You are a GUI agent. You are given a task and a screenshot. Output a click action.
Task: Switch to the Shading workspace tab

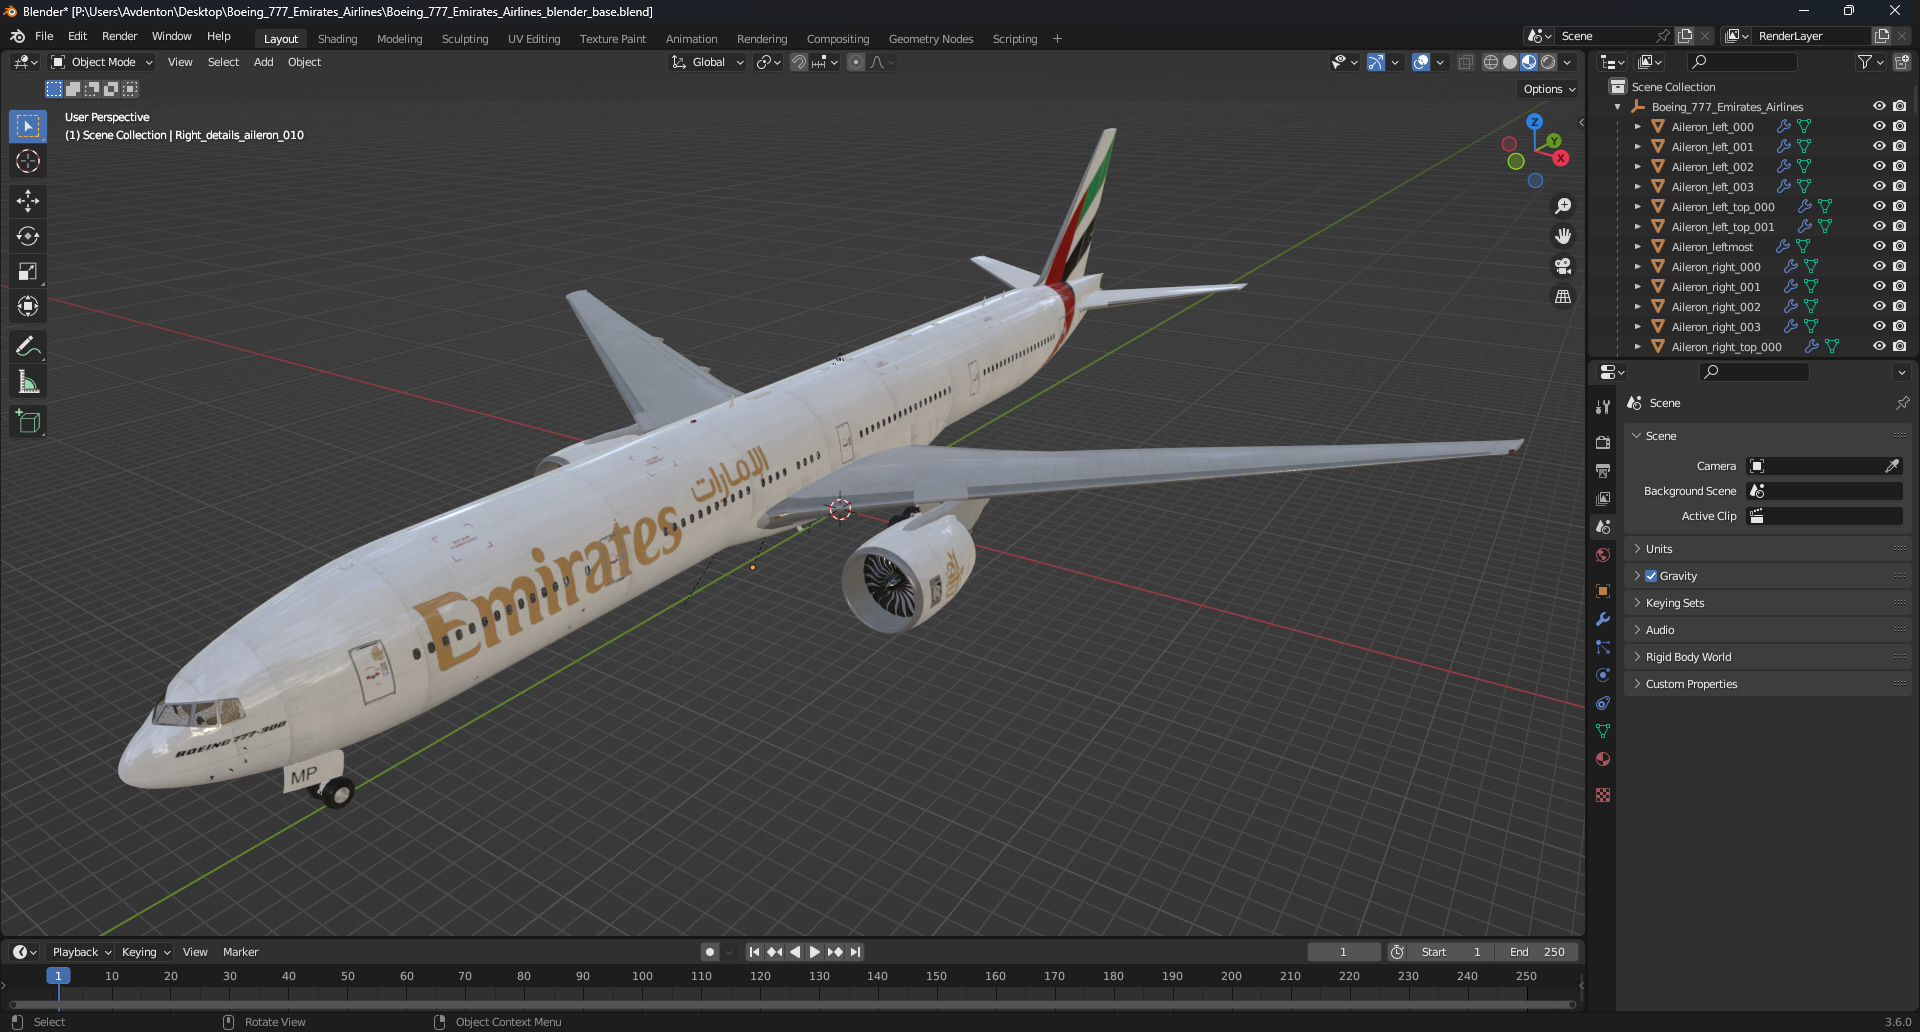[337, 39]
